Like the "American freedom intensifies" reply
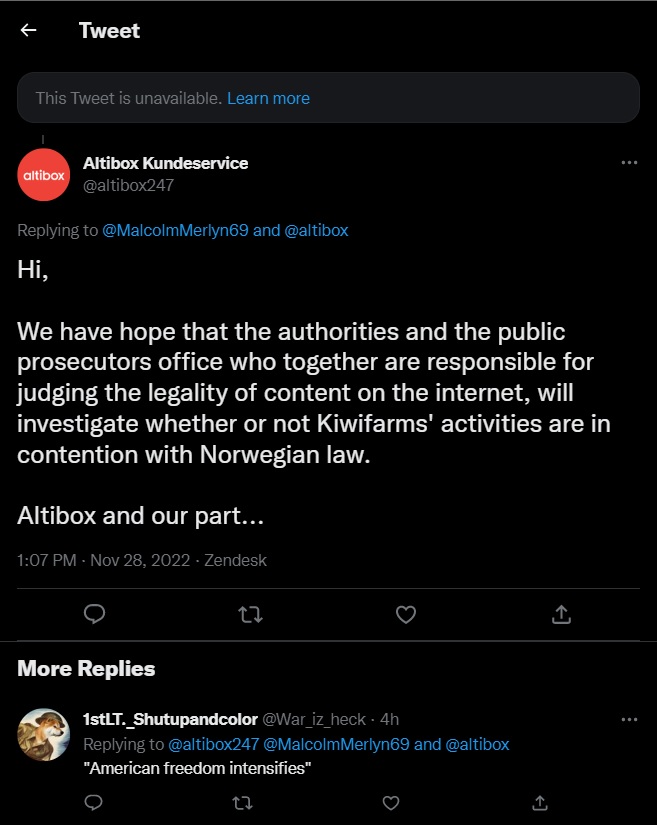This screenshot has height=825, width=657. [391, 802]
